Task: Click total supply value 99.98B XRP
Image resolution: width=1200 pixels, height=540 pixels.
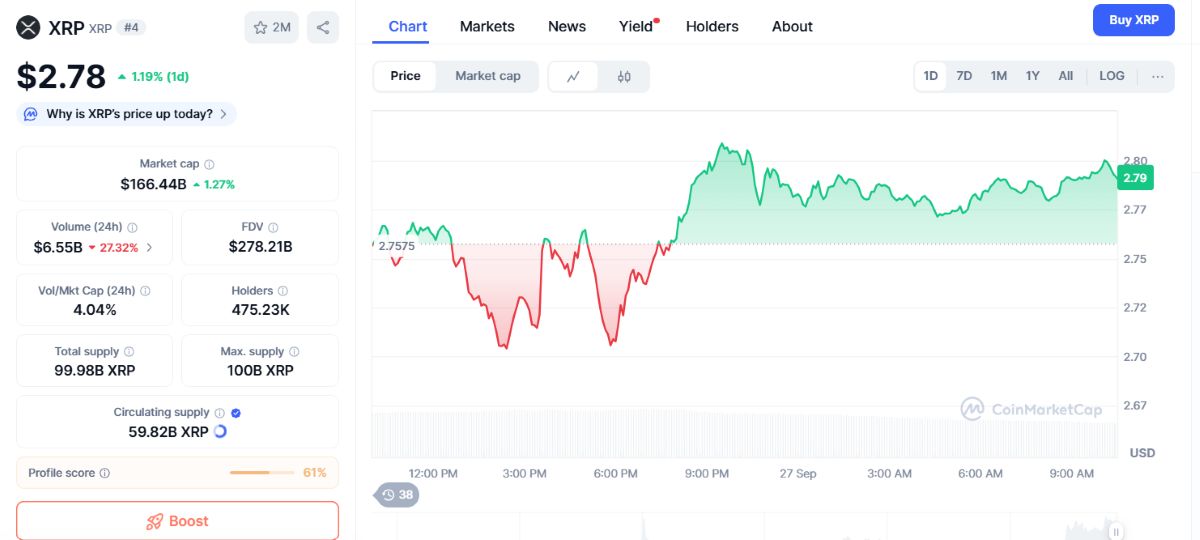Action: coord(95,370)
